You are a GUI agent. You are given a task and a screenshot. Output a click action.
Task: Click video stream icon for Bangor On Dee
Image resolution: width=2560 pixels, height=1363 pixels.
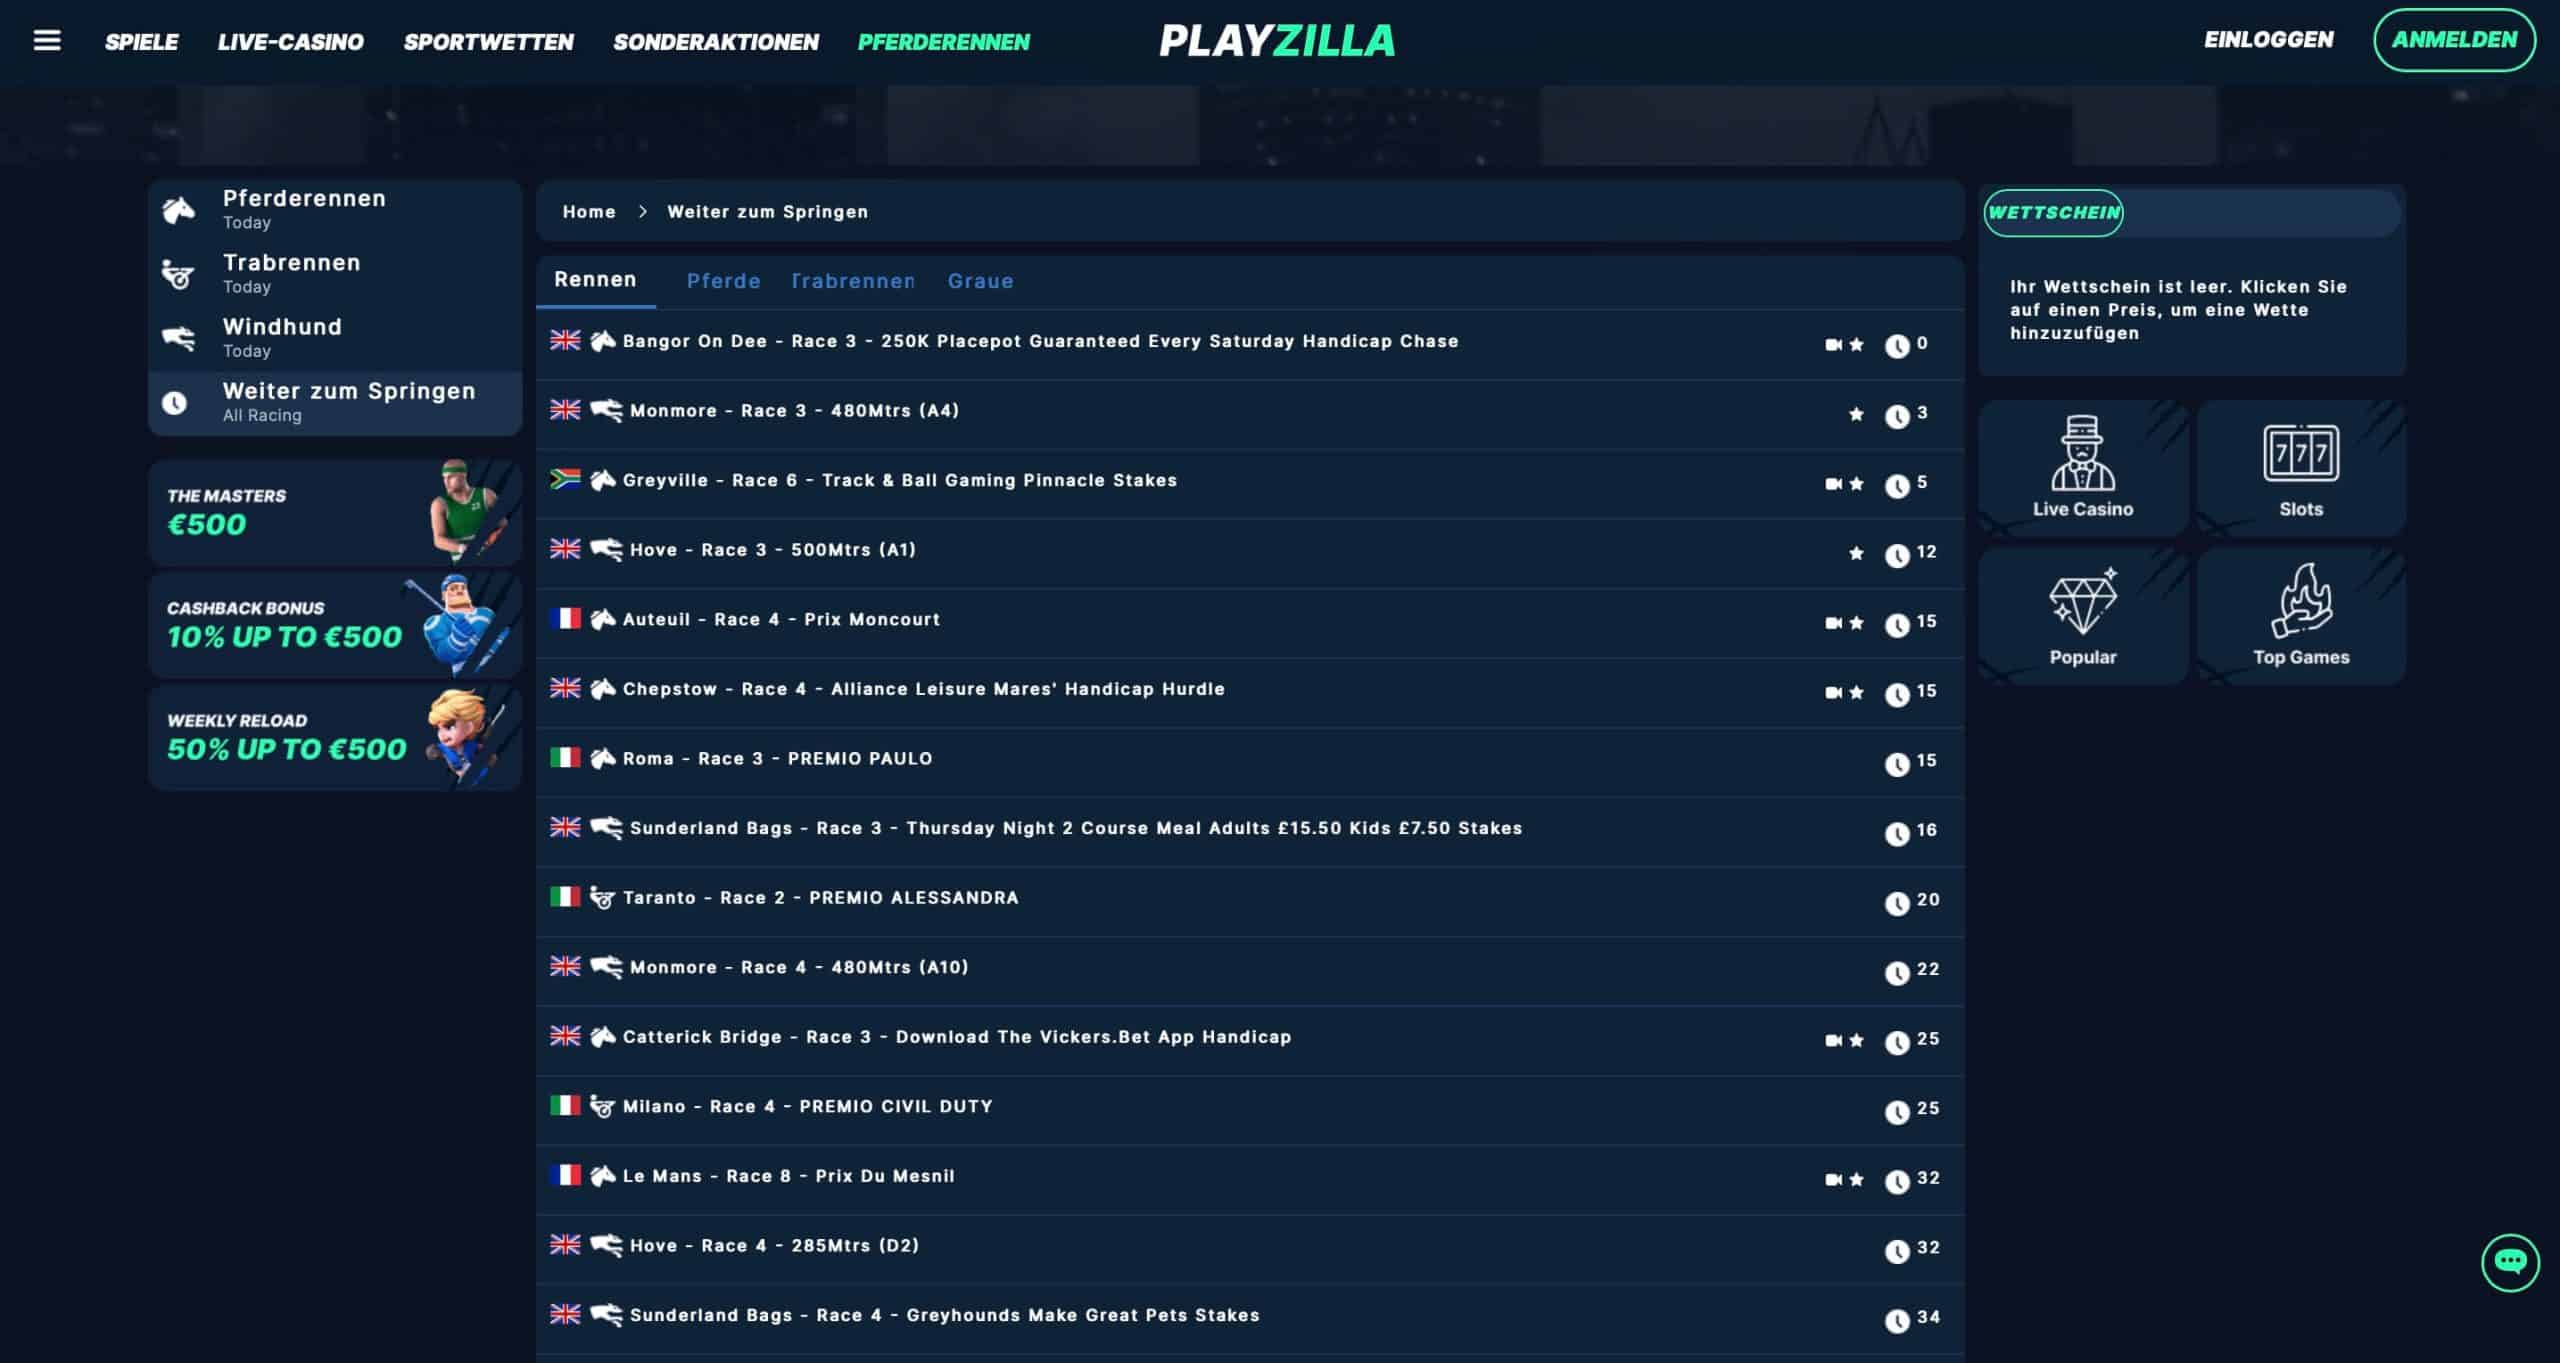tap(1833, 344)
